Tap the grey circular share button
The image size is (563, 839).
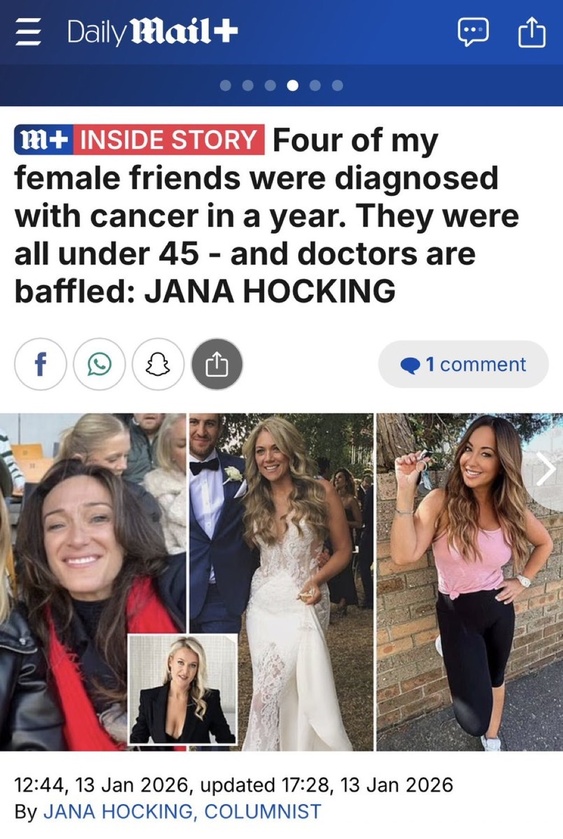pos(217,364)
